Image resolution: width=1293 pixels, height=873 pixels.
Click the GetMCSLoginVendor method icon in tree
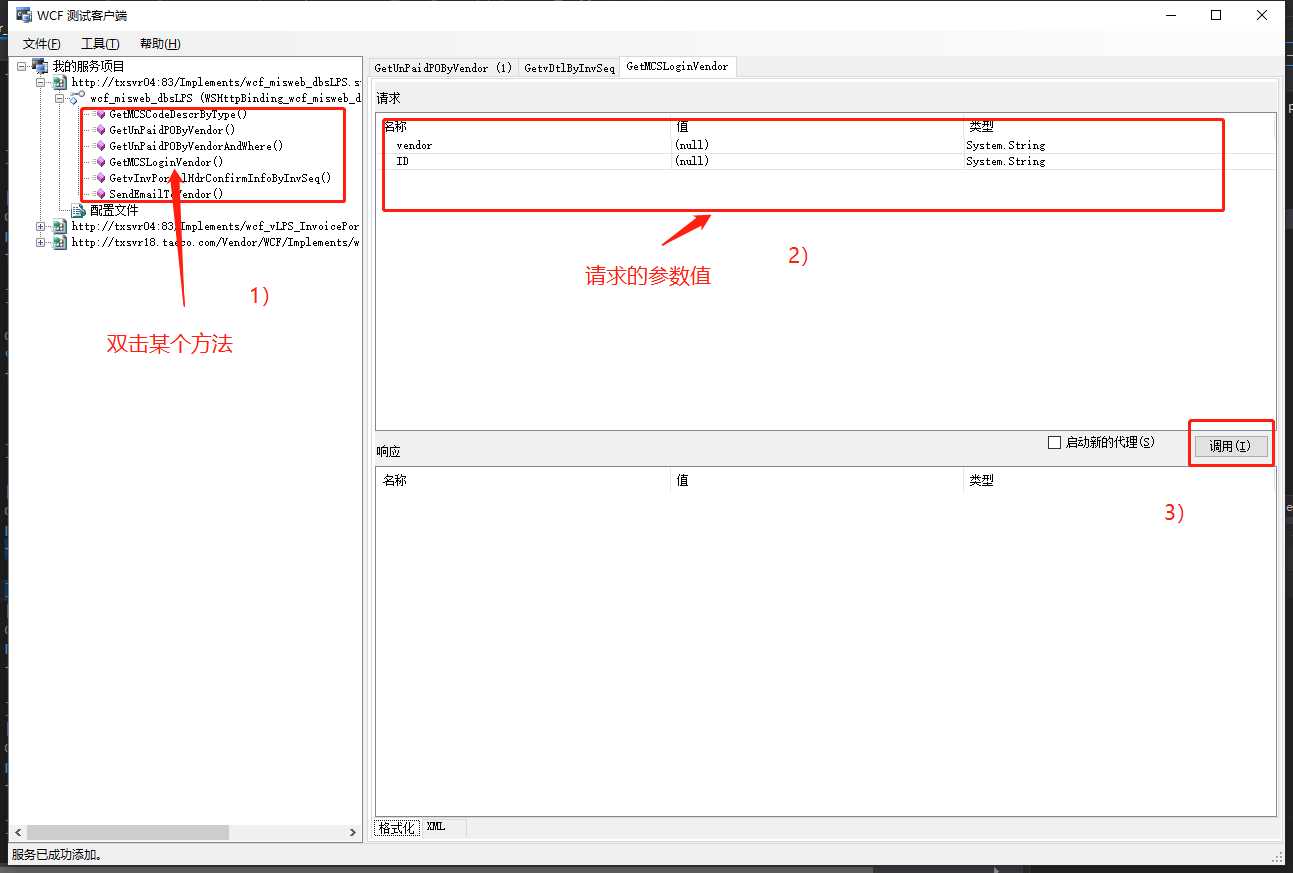click(x=100, y=162)
